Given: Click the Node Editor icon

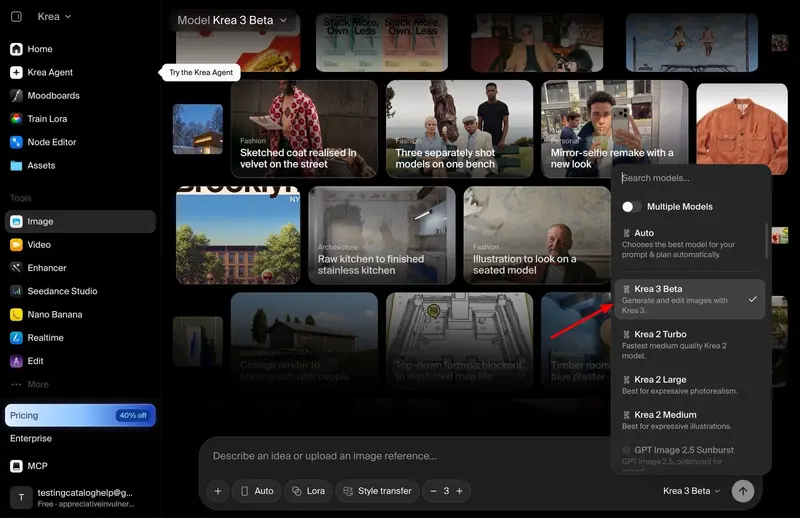Looking at the screenshot, I should coord(16,142).
